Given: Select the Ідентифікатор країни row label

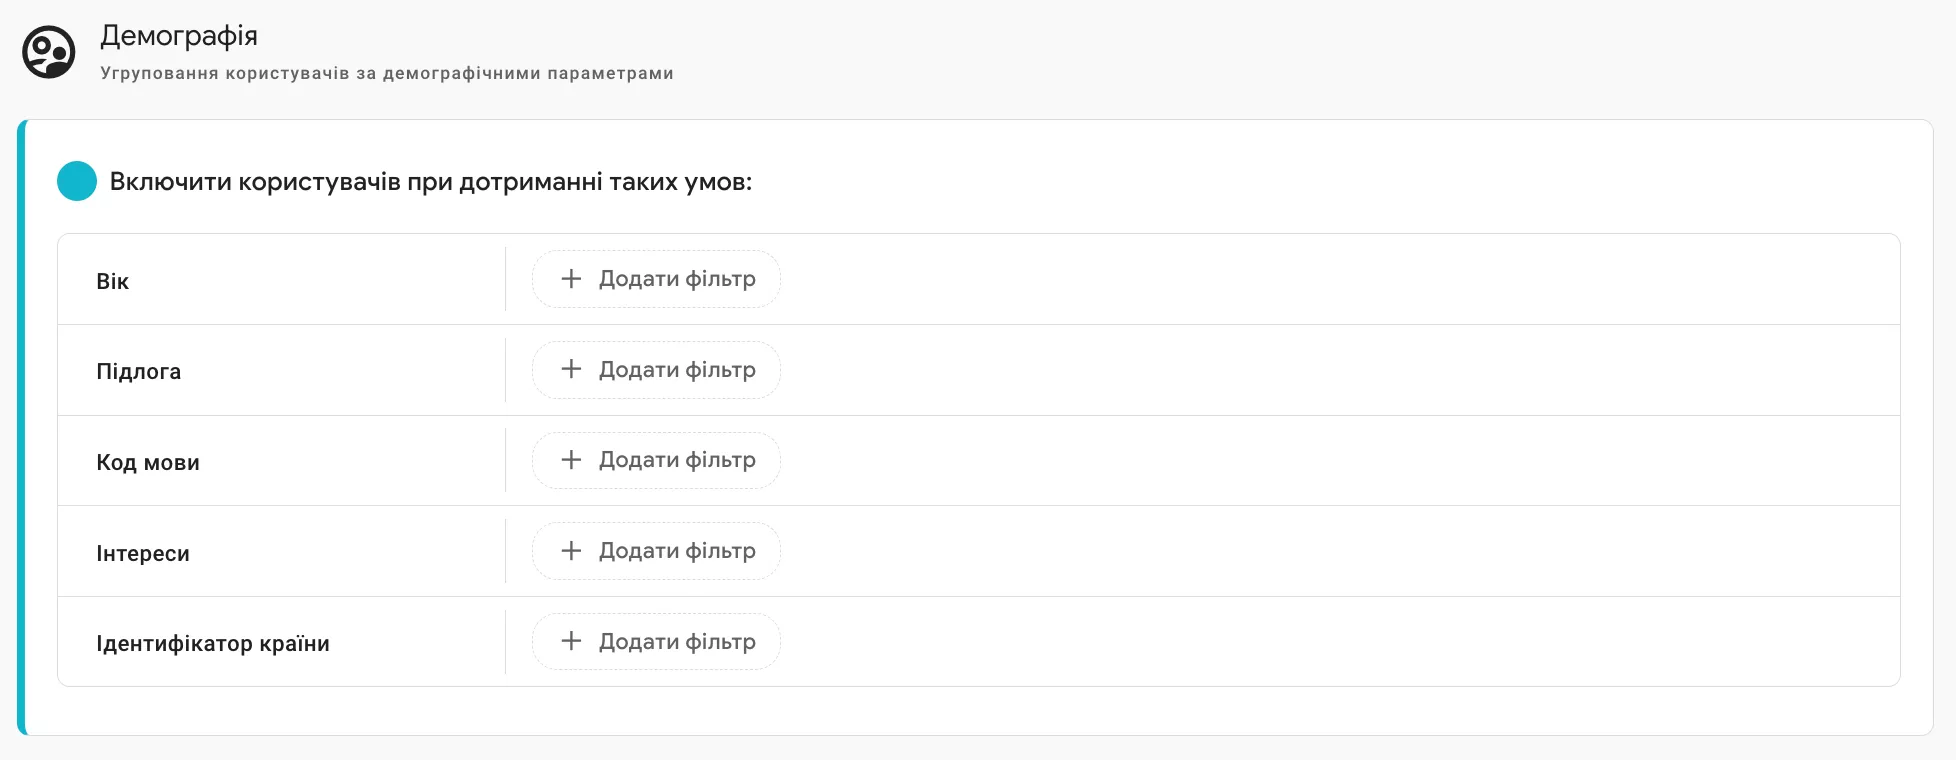Looking at the screenshot, I should [x=214, y=643].
